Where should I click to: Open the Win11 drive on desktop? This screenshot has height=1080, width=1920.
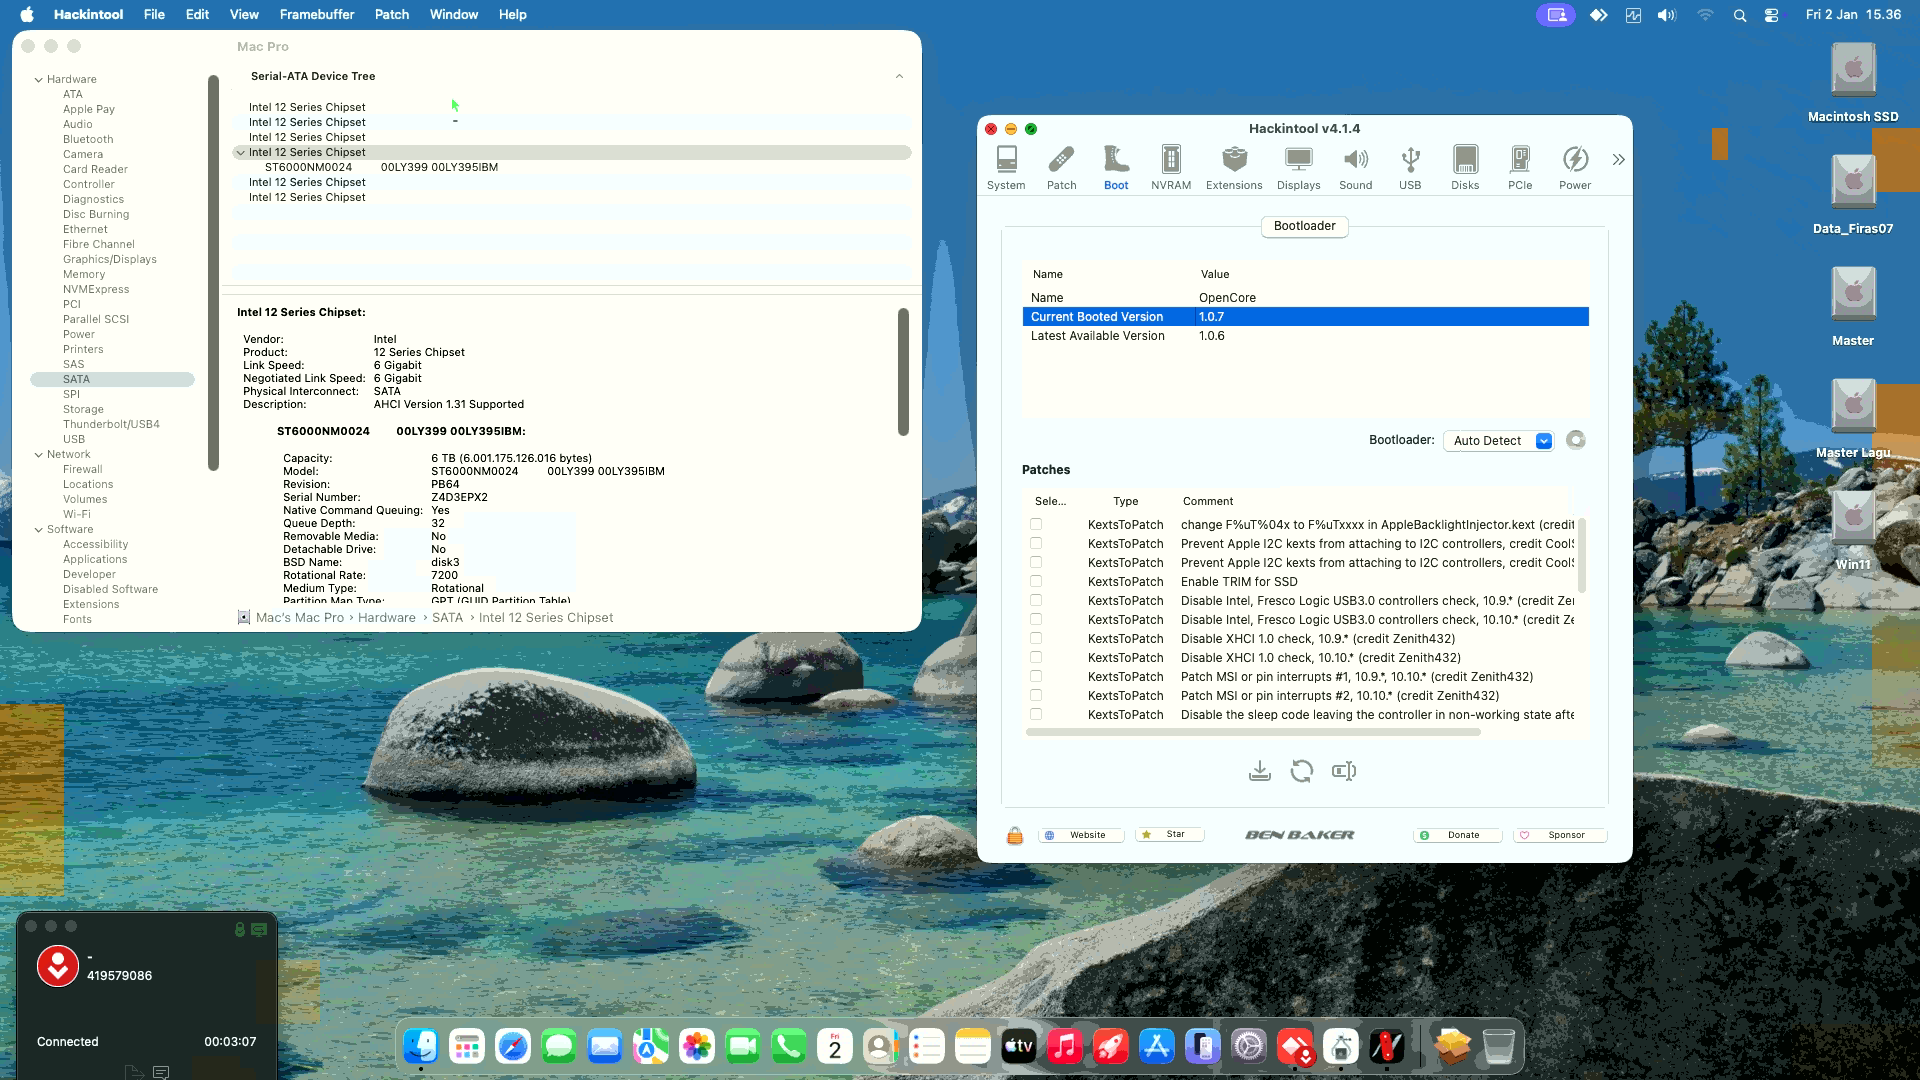coord(1853,532)
